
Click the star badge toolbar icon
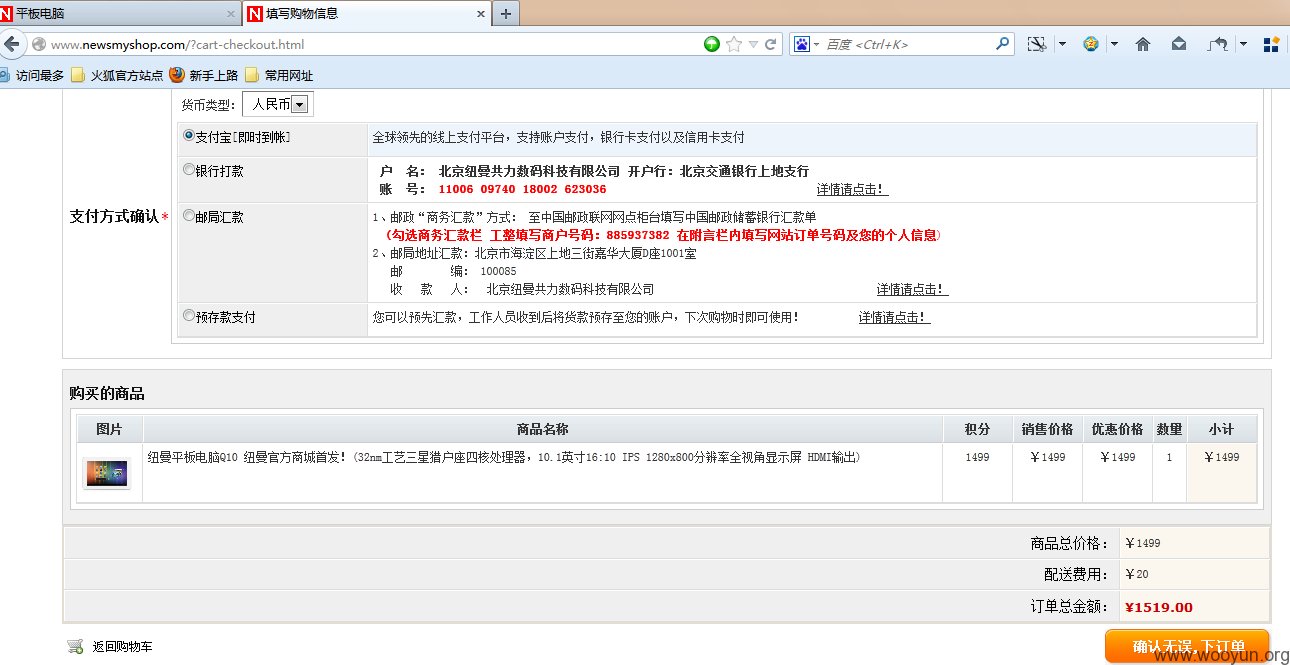1091,44
